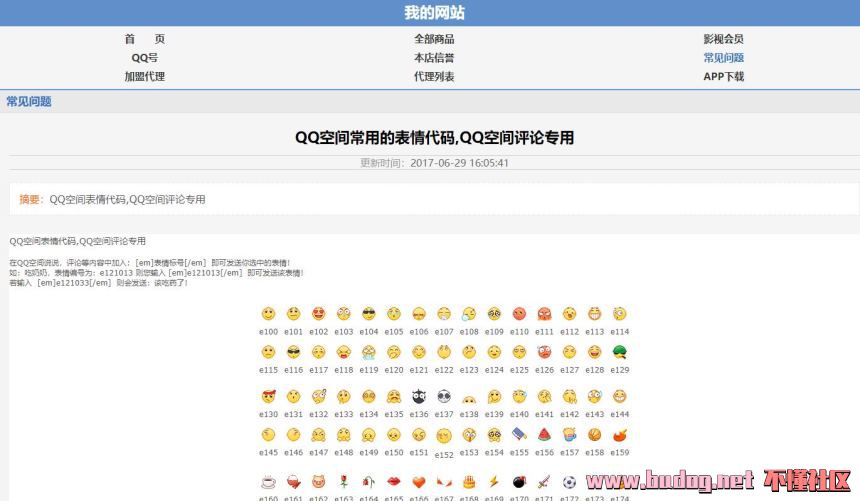Click the dark sunglasses emoji above e116
This screenshot has height=501, width=860.
[x=293, y=352]
